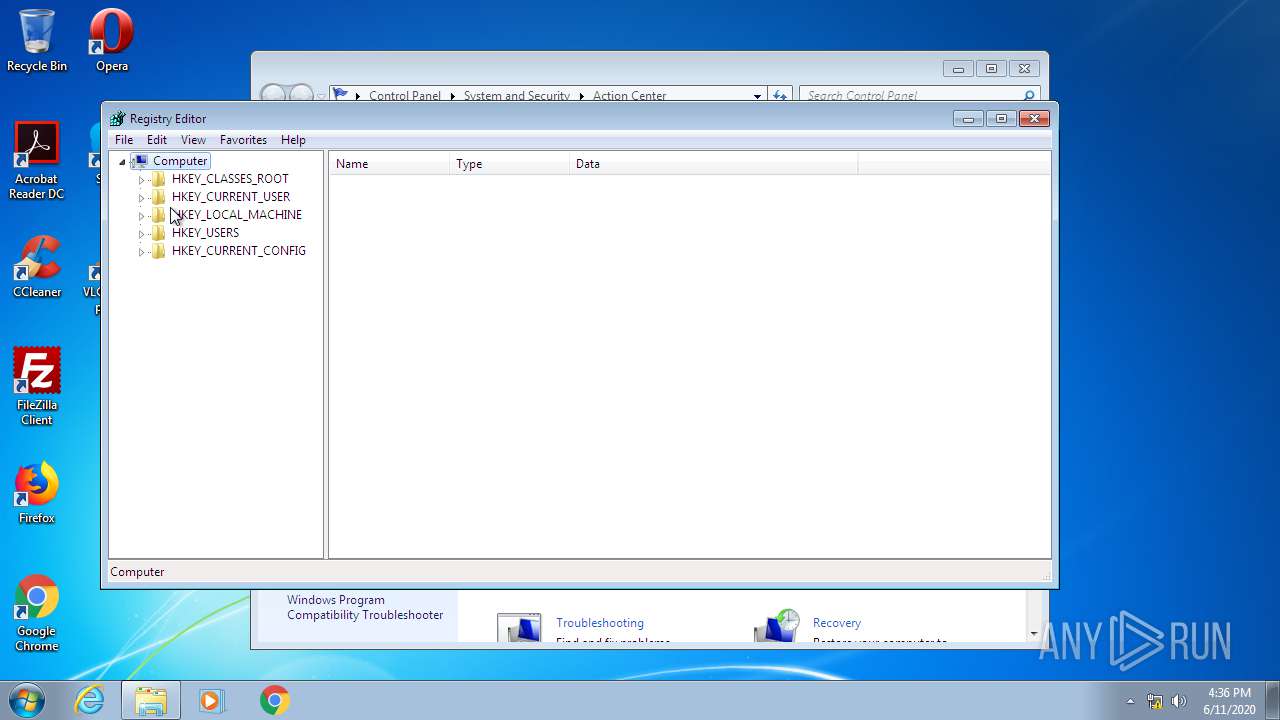Open the File menu in Registry Editor
Viewport: 1280px width, 720px height.
click(124, 140)
